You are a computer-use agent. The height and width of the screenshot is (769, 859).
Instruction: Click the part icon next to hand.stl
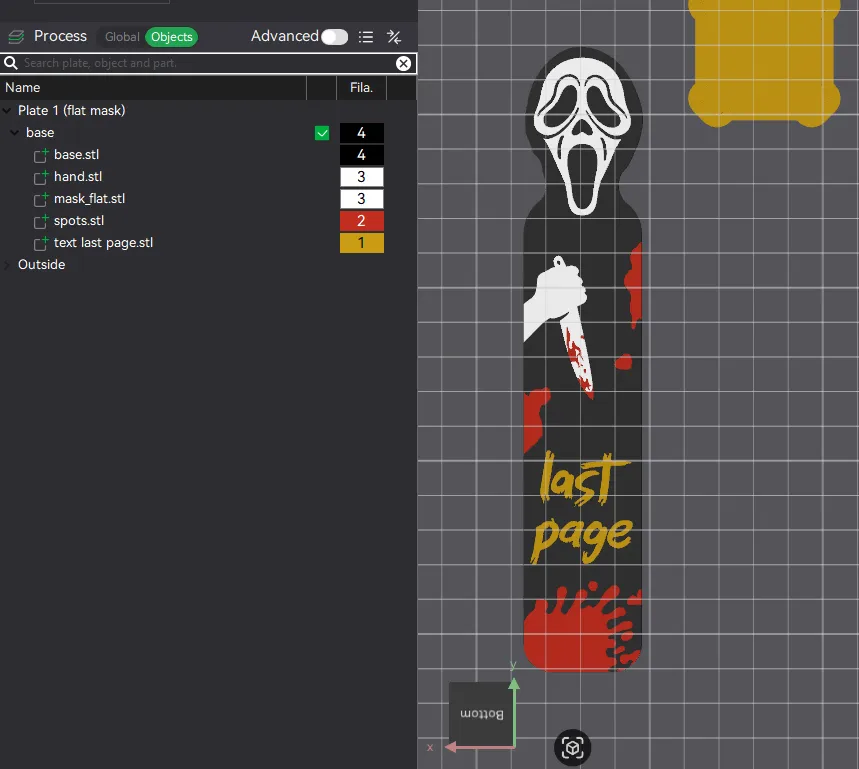(41, 177)
